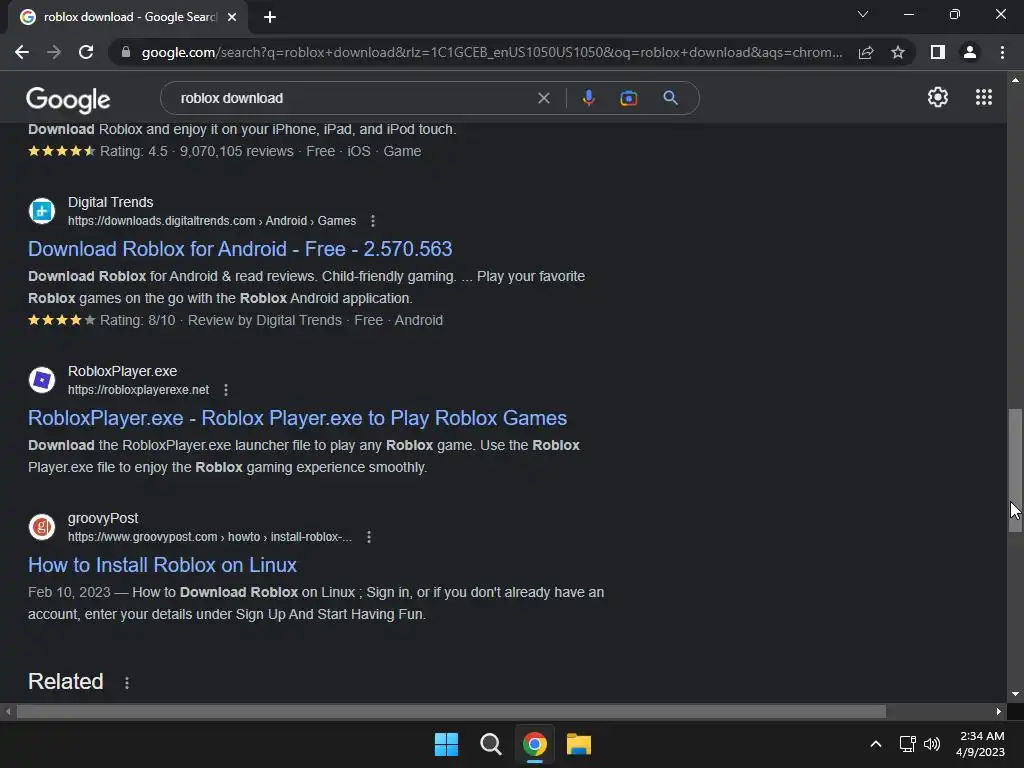Open Chrome's three-dot menu
Image resolution: width=1024 pixels, height=768 pixels.
1002,52
